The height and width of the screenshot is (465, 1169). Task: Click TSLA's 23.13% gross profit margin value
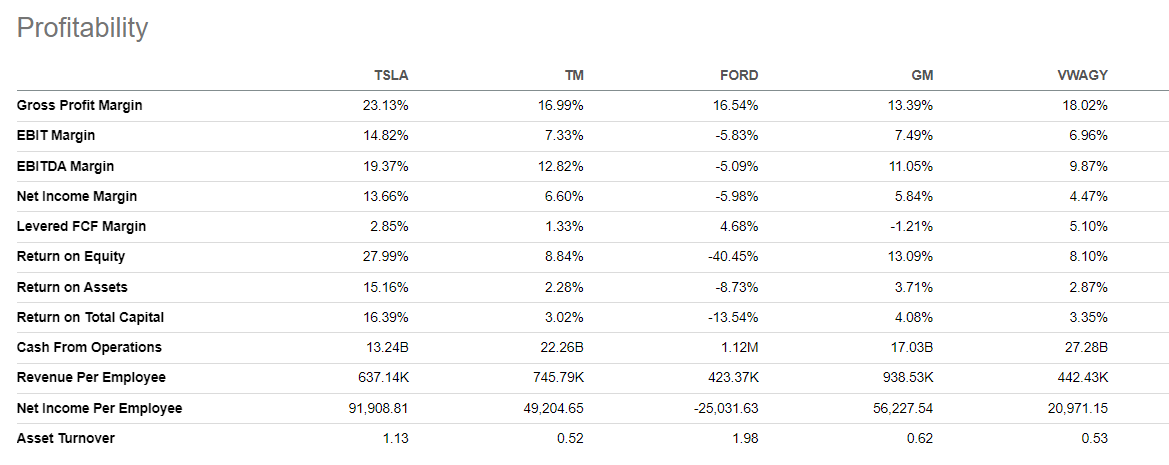coord(385,105)
